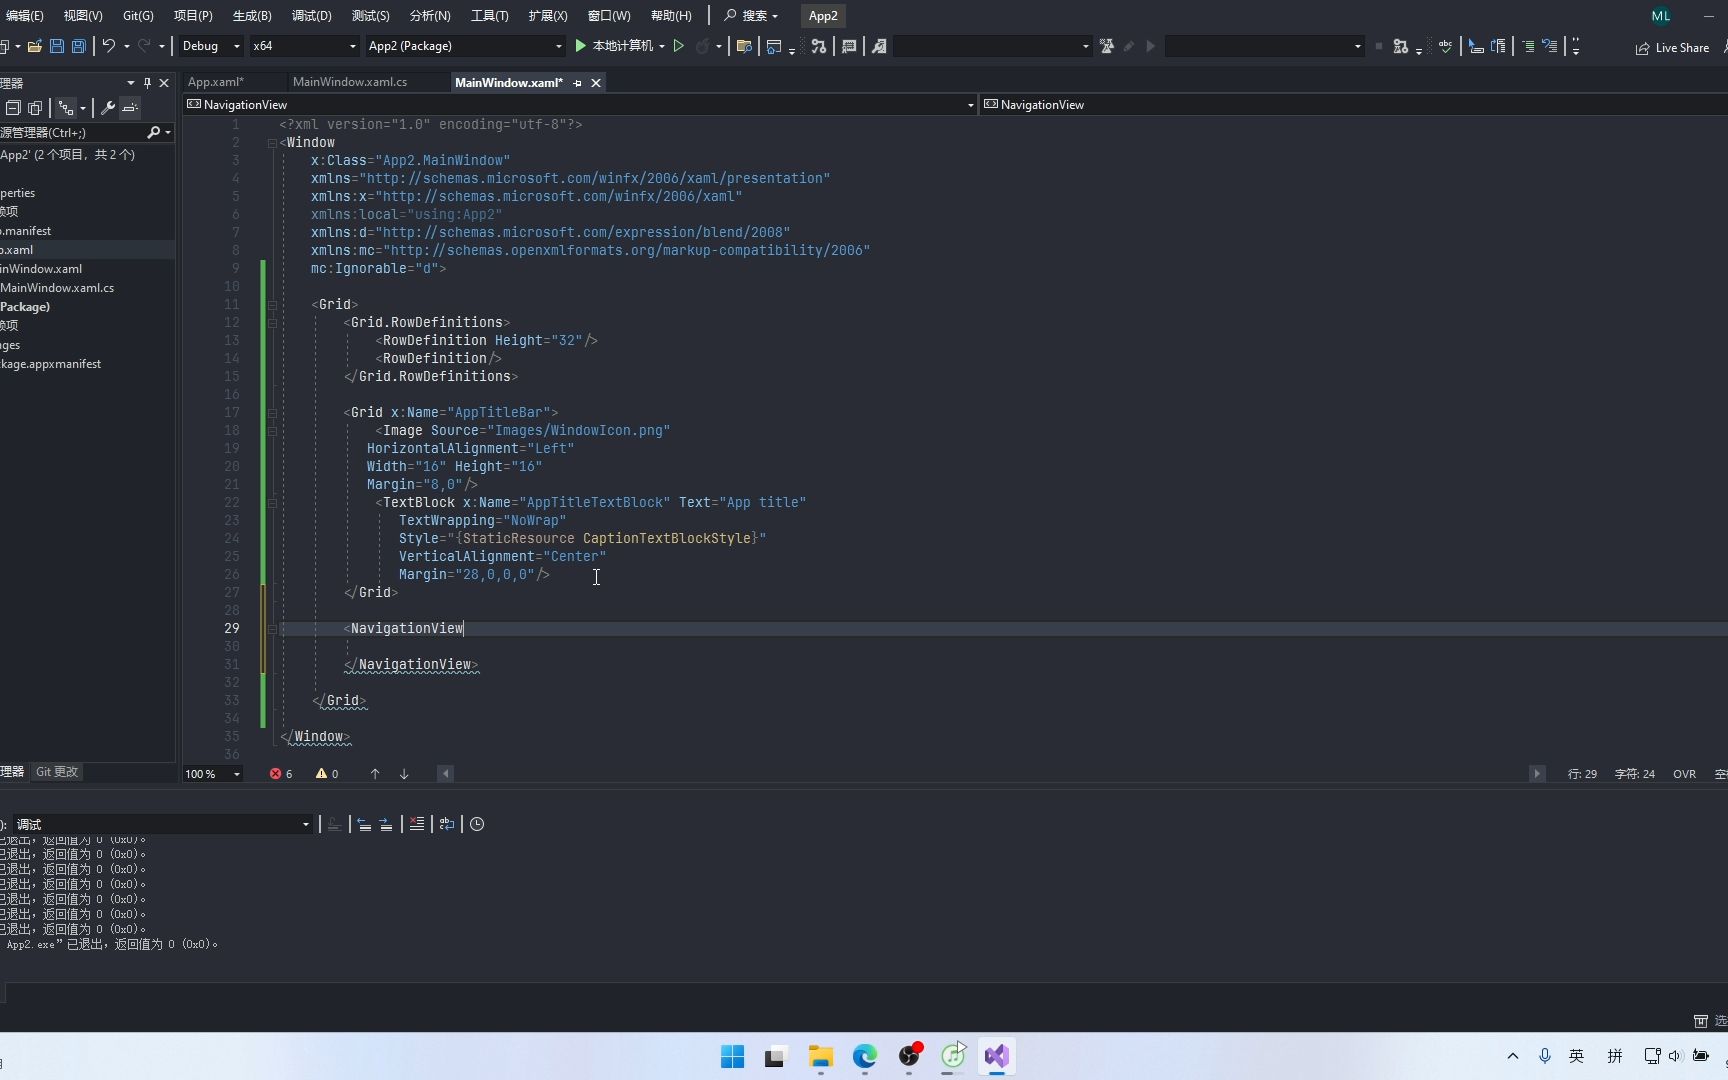Click the abc spell check icon

pos(1446,46)
